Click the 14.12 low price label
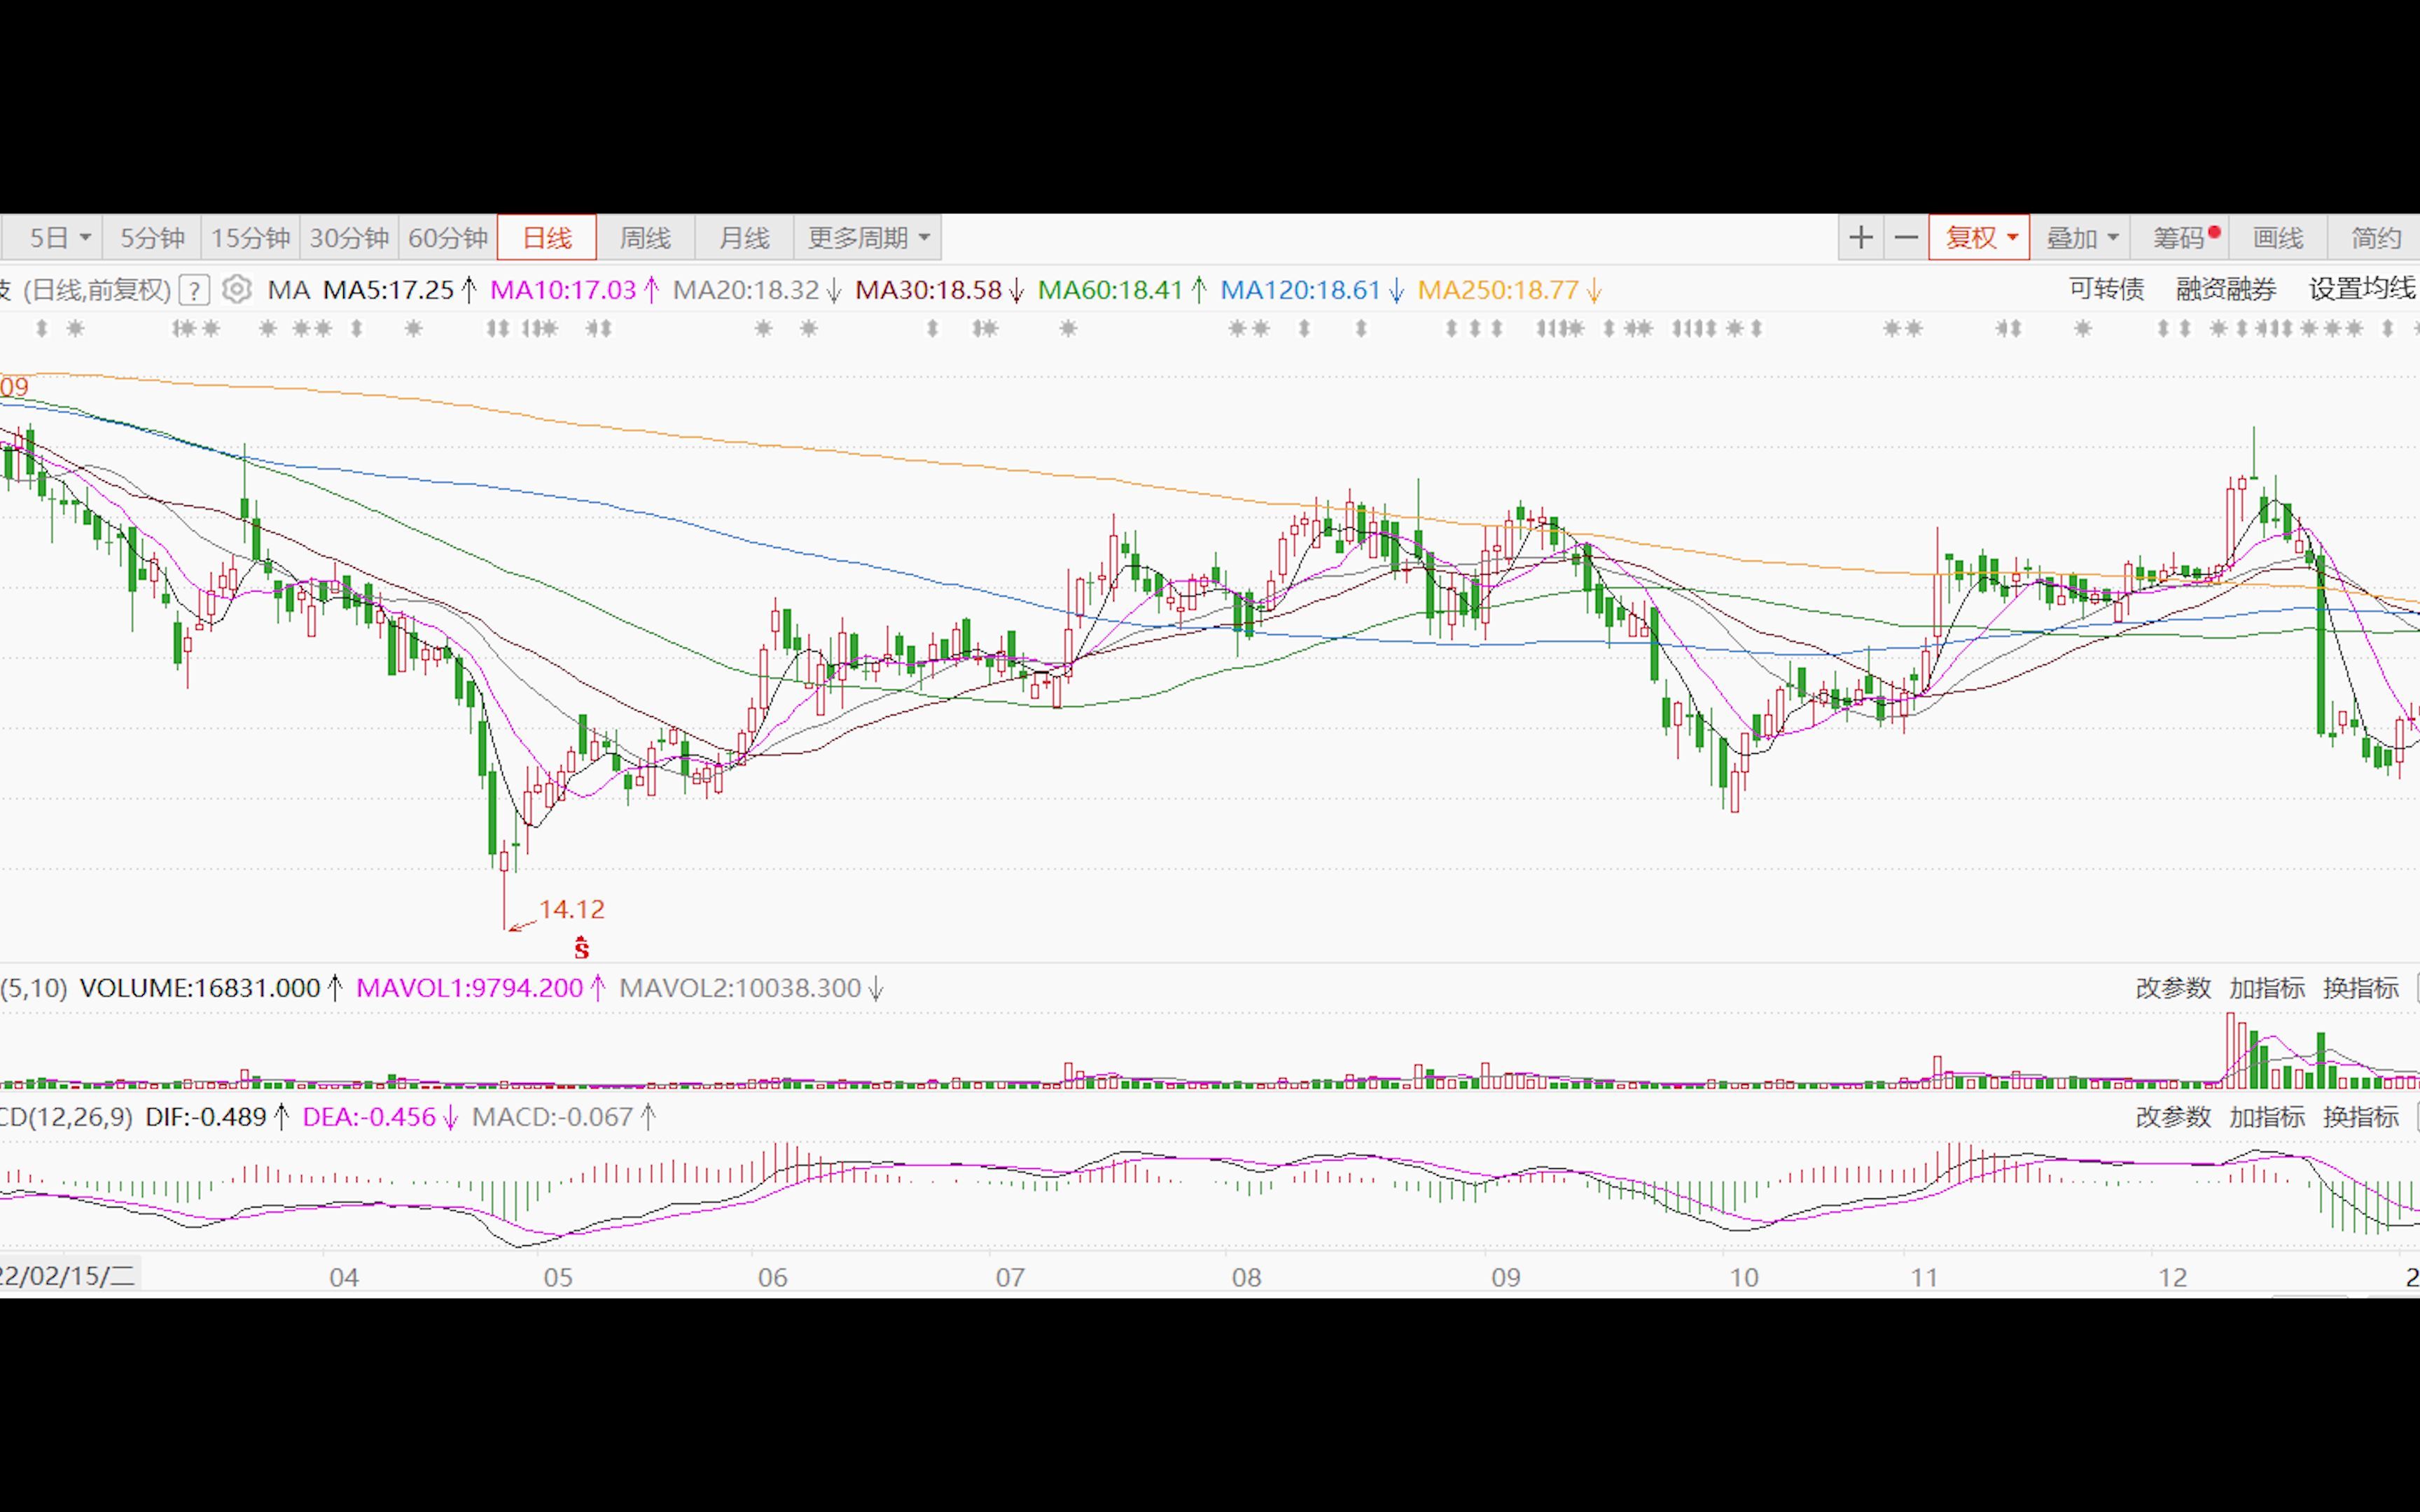Image resolution: width=2420 pixels, height=1512 pixels. click(572, 909)
